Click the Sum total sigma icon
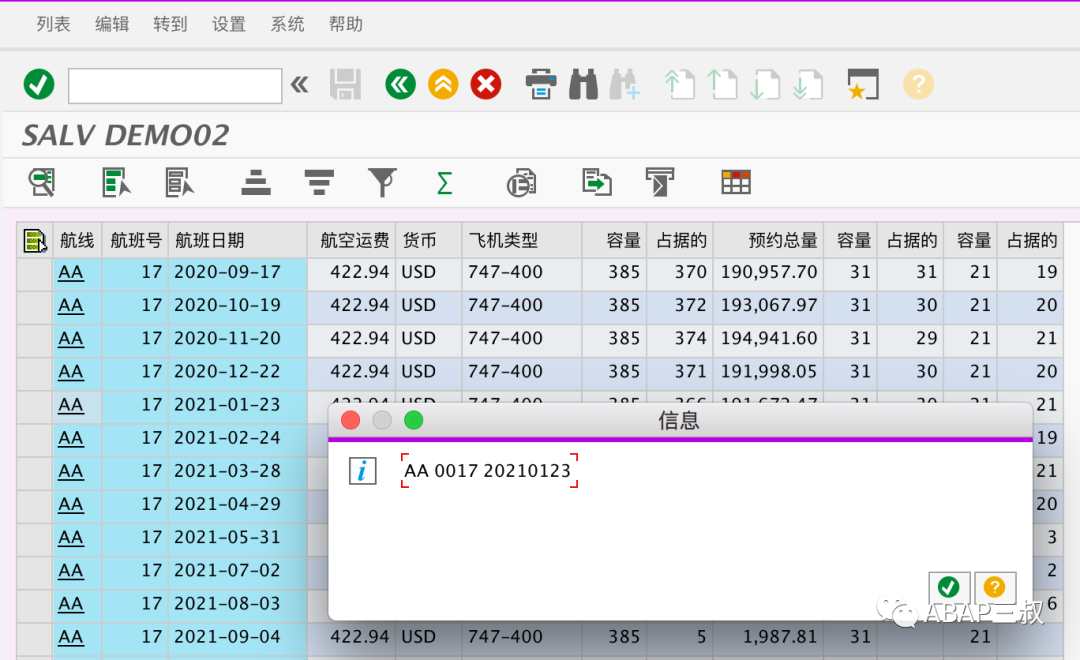Image resolution: width=1080 pixels, height=660 pixels. point(445,183)
